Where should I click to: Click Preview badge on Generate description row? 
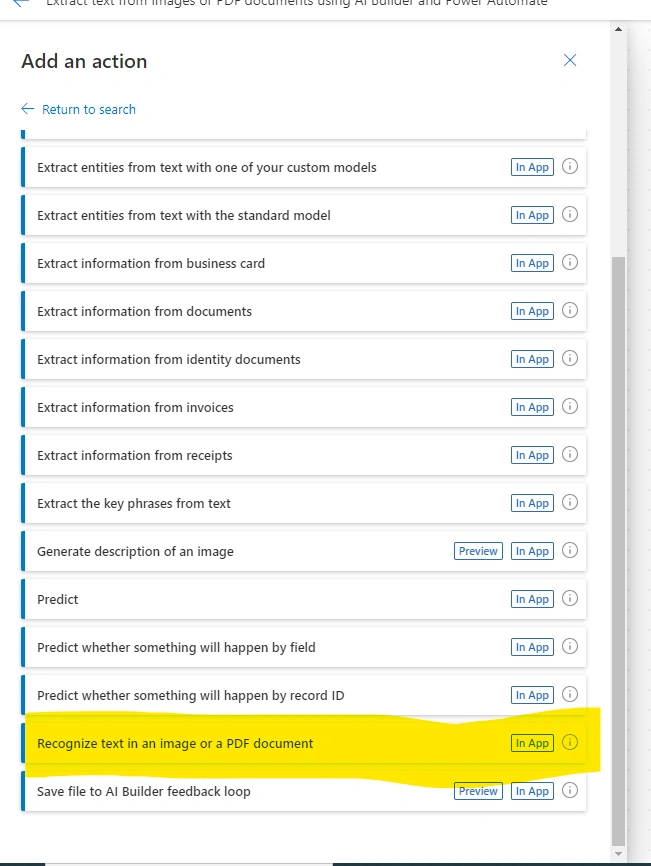tap(478, 551)
